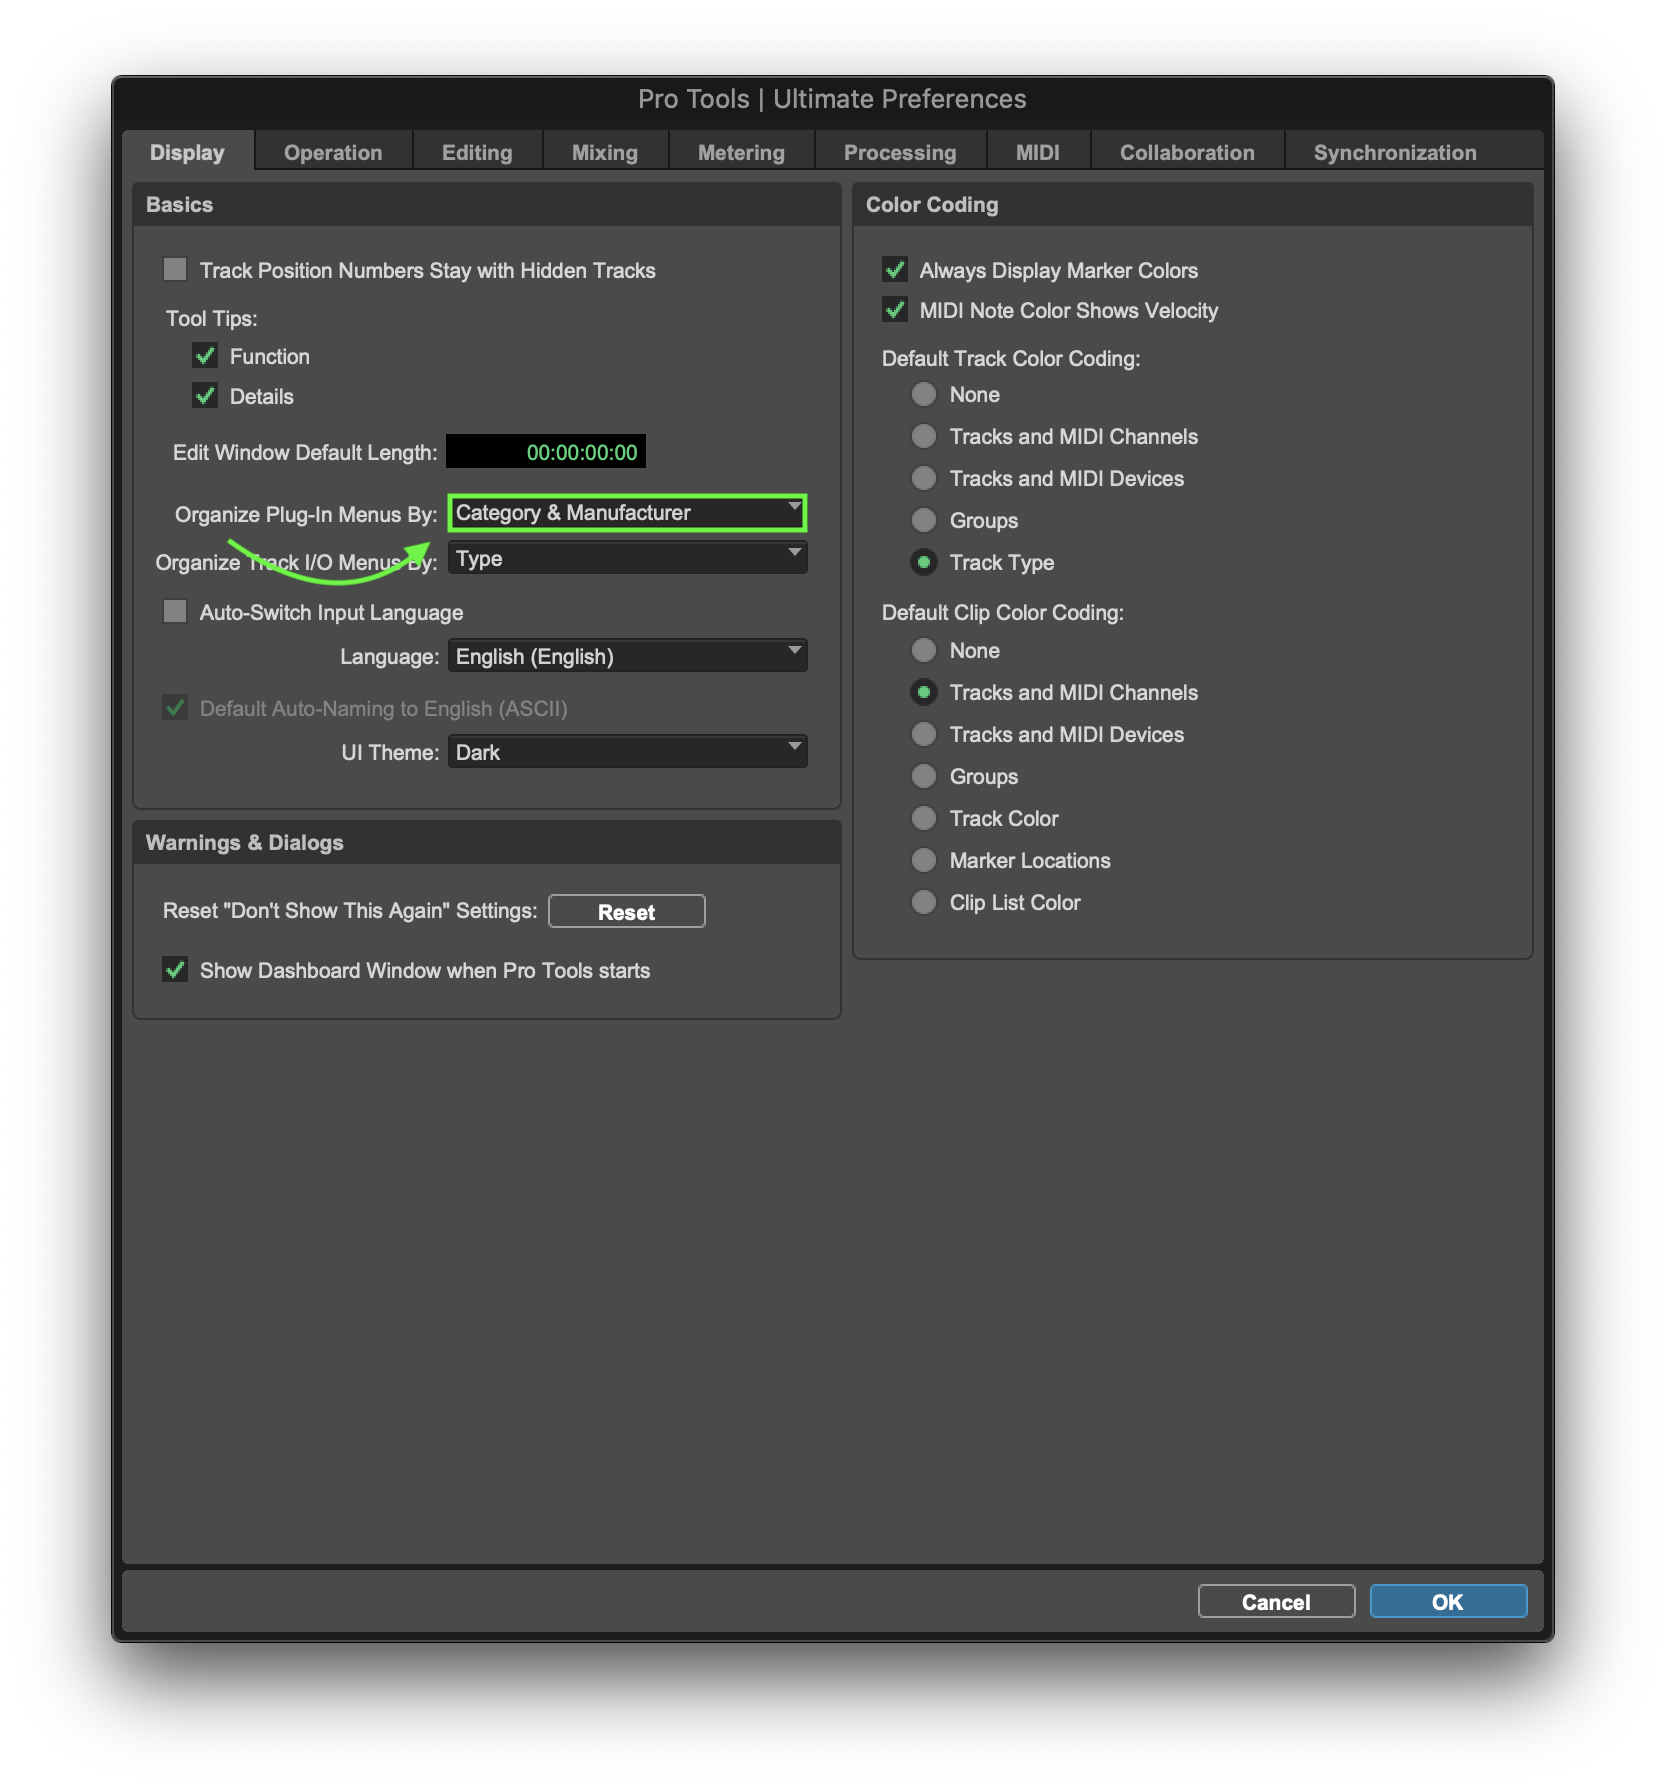Image resolution: width=1666 pixels, height=1790 pixels.
Task: Switch to the Operation tab
Action: [x=333, y=153]
